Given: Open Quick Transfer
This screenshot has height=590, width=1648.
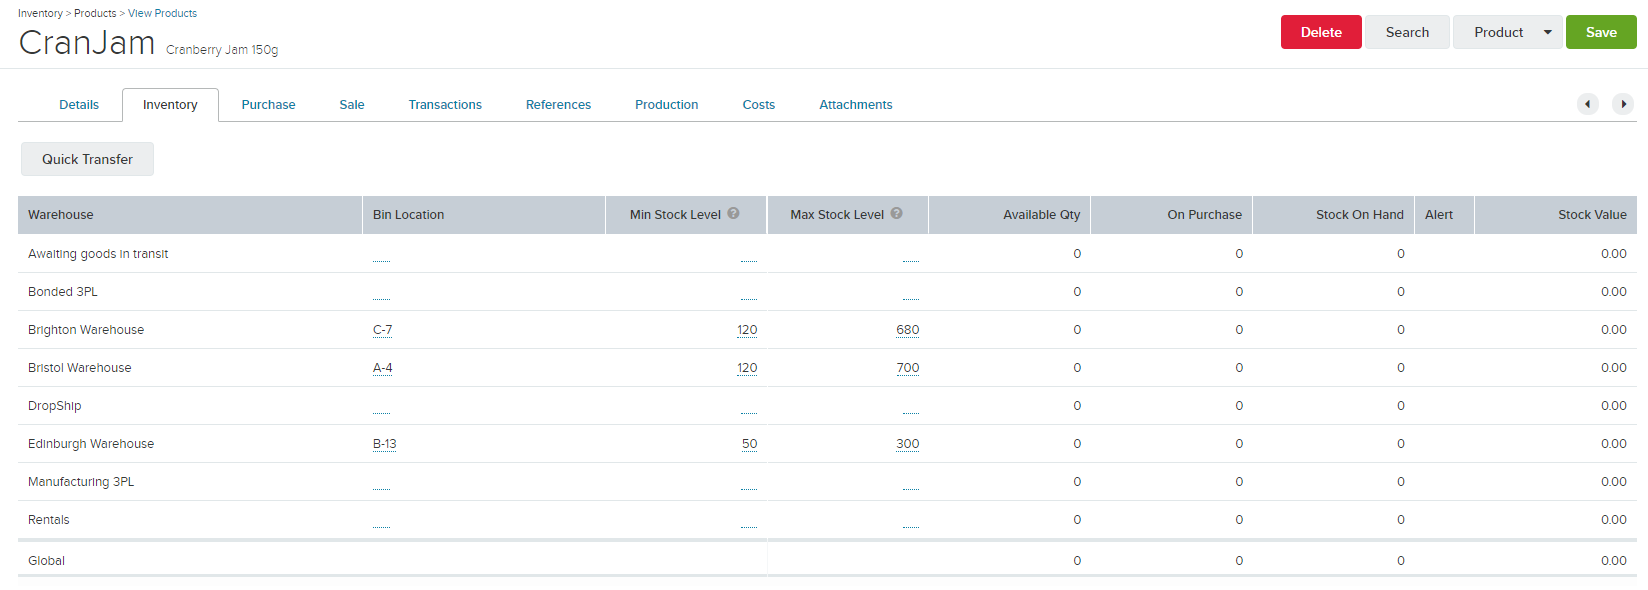Looking at the screenshot, I should (x=87, y=159).
